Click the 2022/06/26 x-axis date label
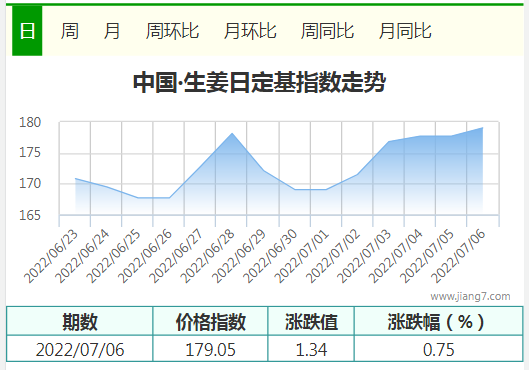This screenshot has height=370, width=529. [x=145, y=256]
